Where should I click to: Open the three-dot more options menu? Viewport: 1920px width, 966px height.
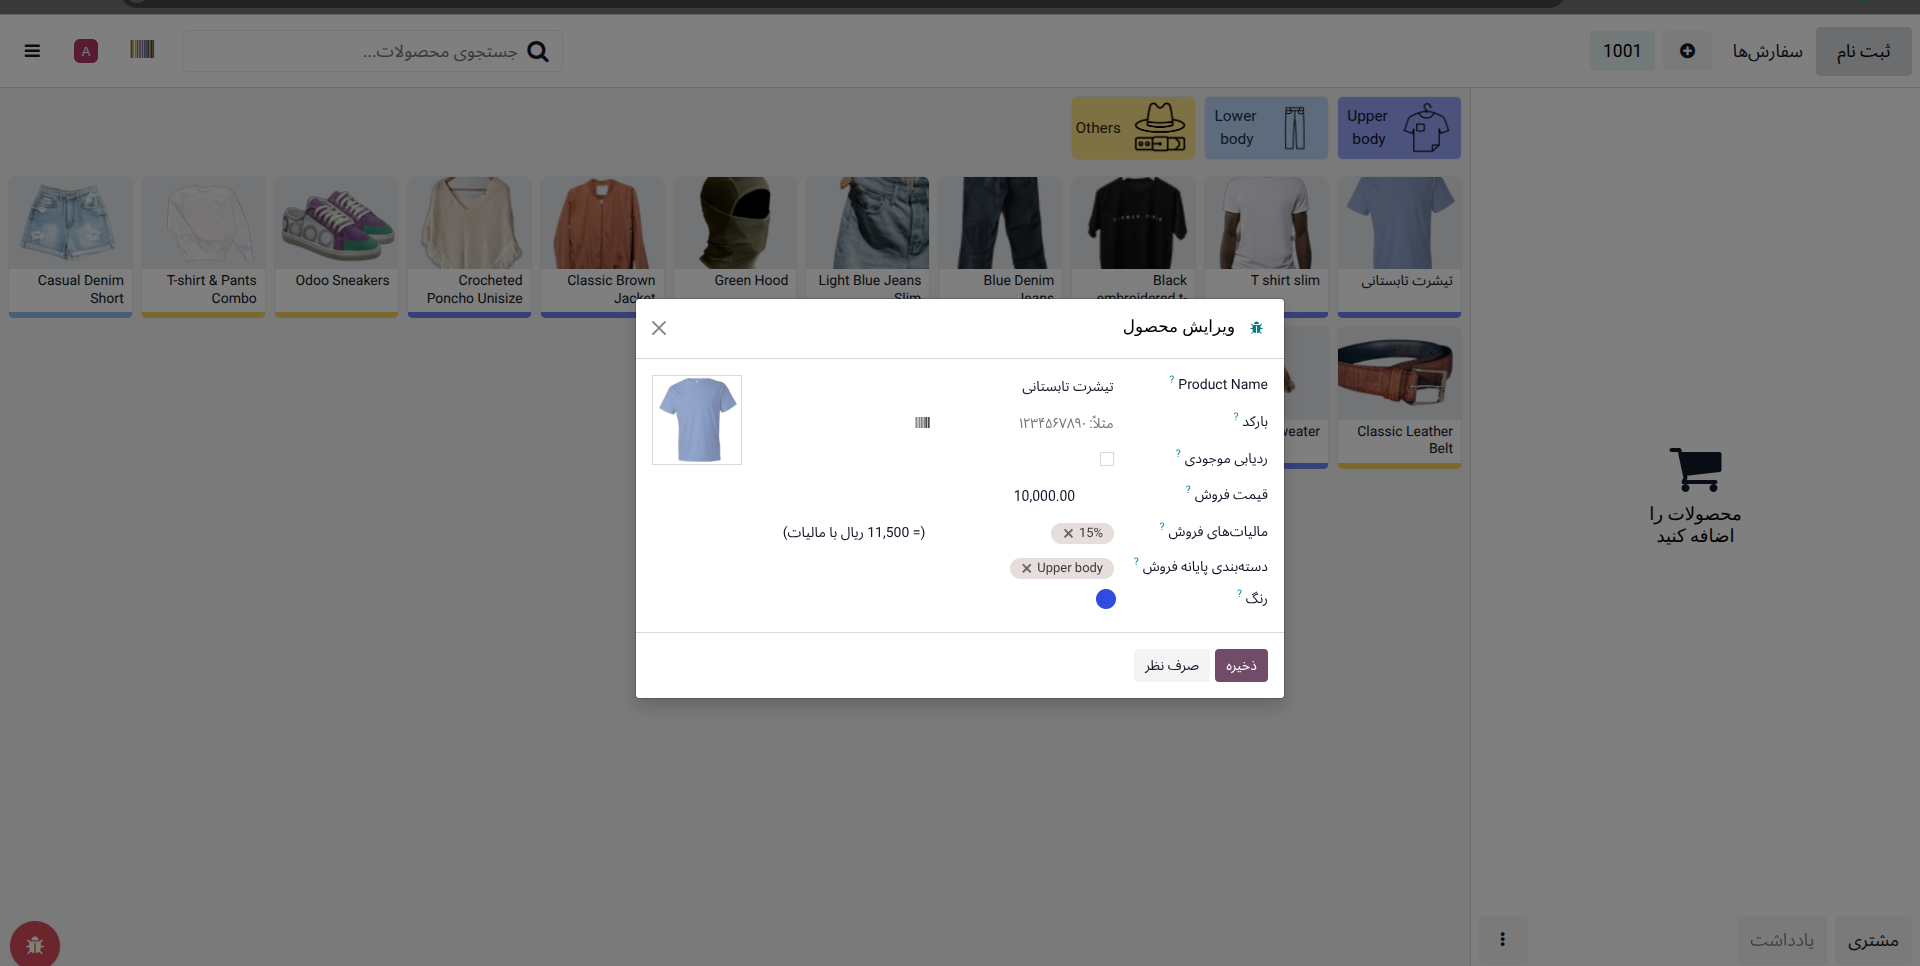point(1503,940)
